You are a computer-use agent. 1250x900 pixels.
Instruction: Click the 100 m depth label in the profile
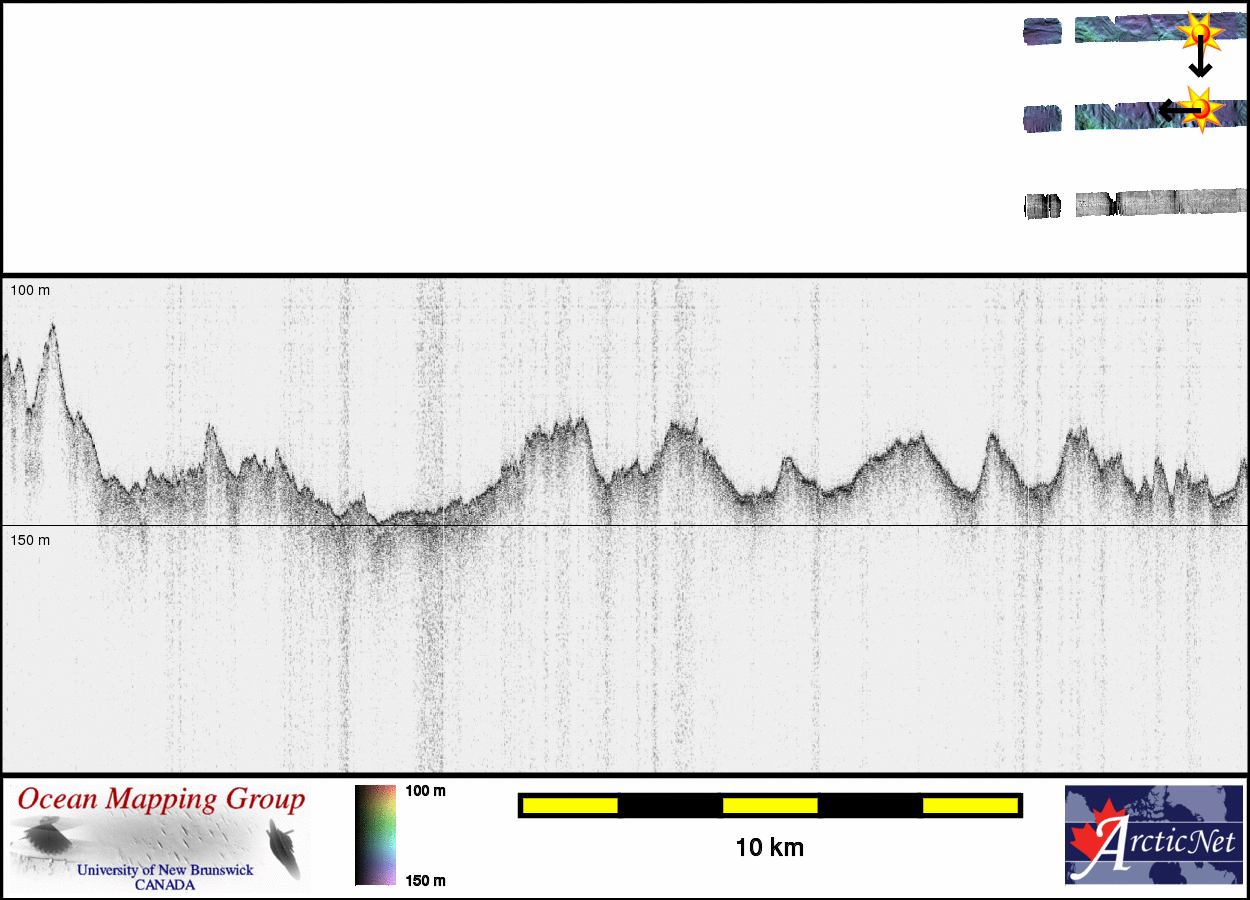click(30, 290)
